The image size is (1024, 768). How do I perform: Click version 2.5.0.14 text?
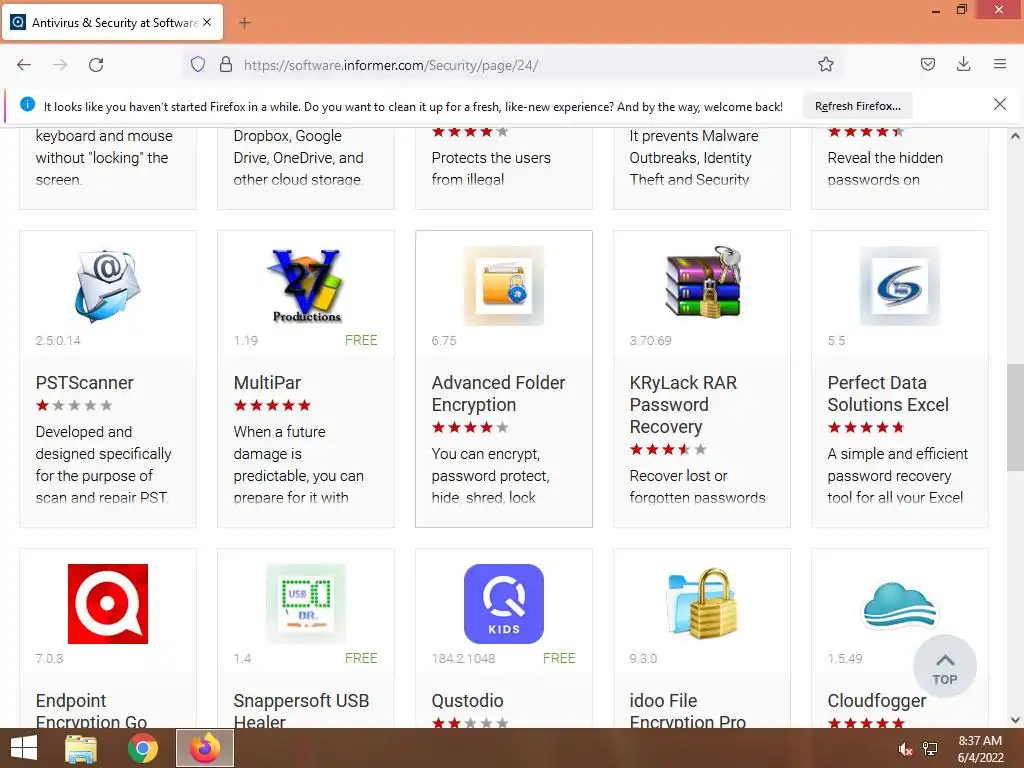[58, 340]
